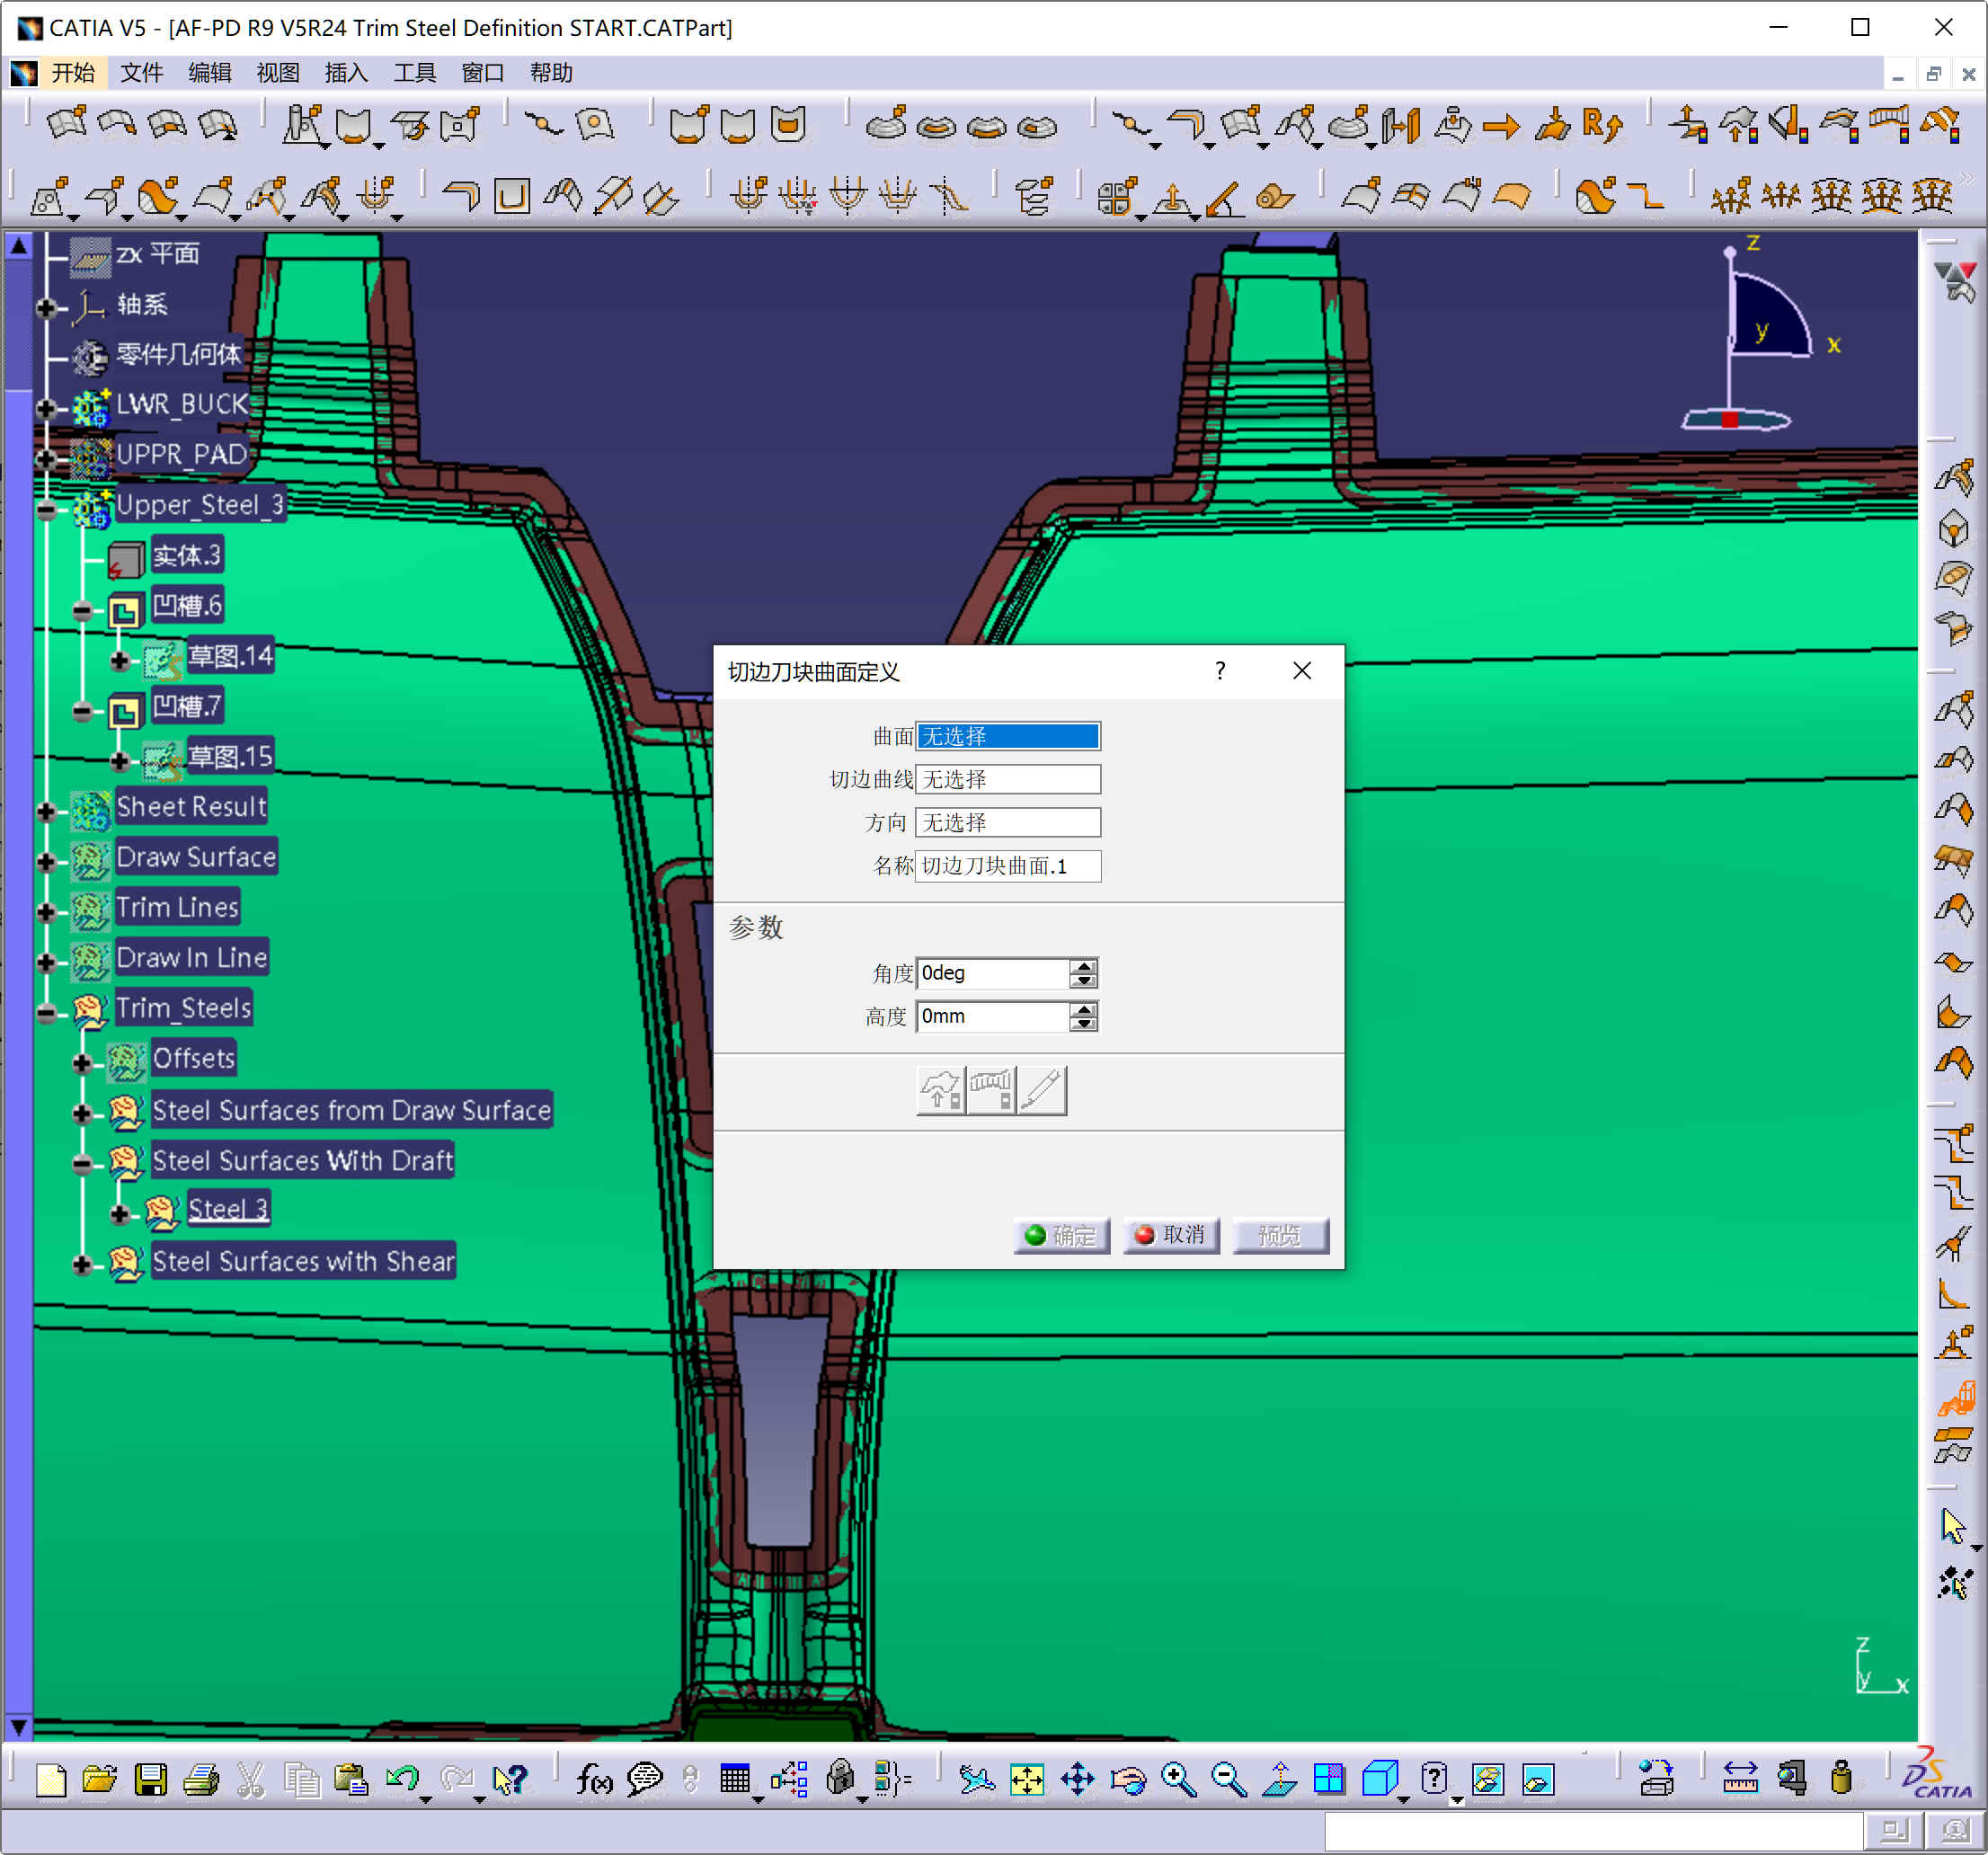Click the Pan arrows icon
The height and width of the screenshot is (1855, 1988).
click(1077, 1780)
